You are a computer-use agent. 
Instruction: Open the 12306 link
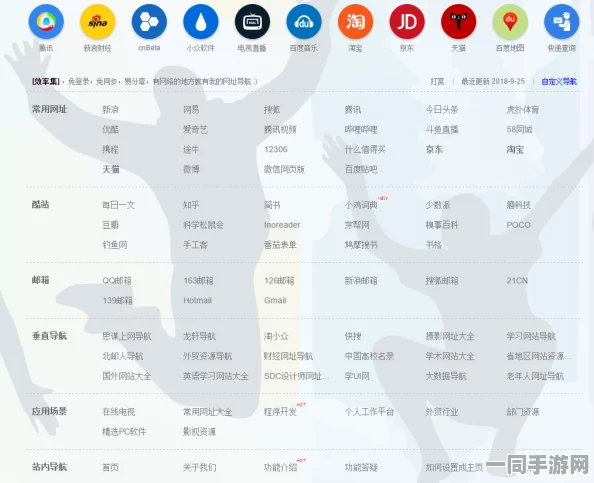point(276,149)
